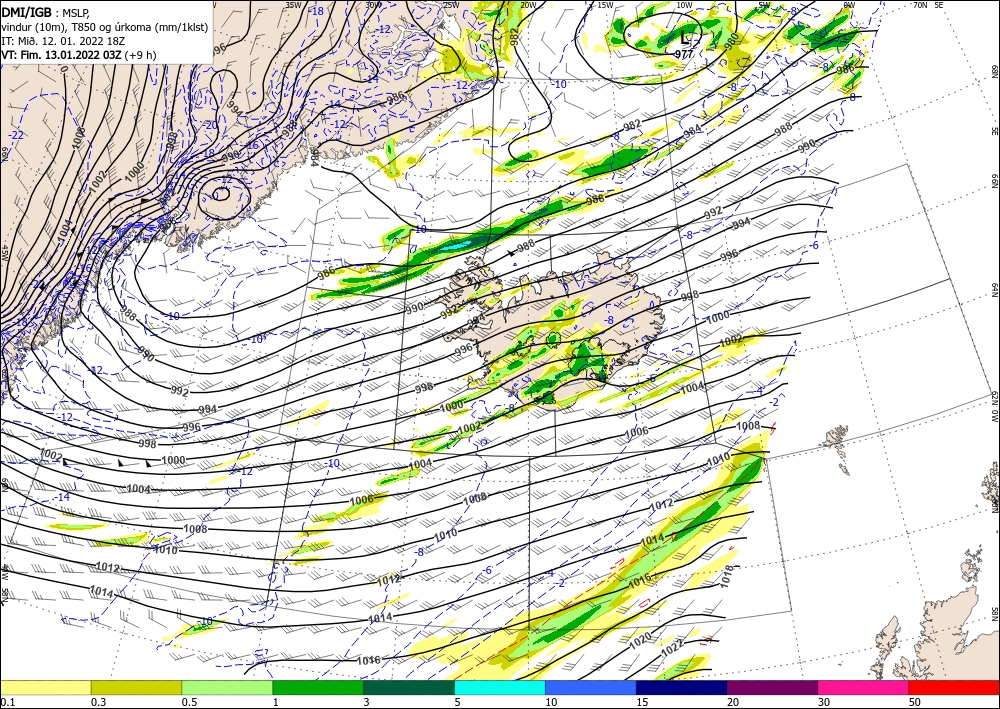Click the '1018' isobar label

[x=728, y=576]
